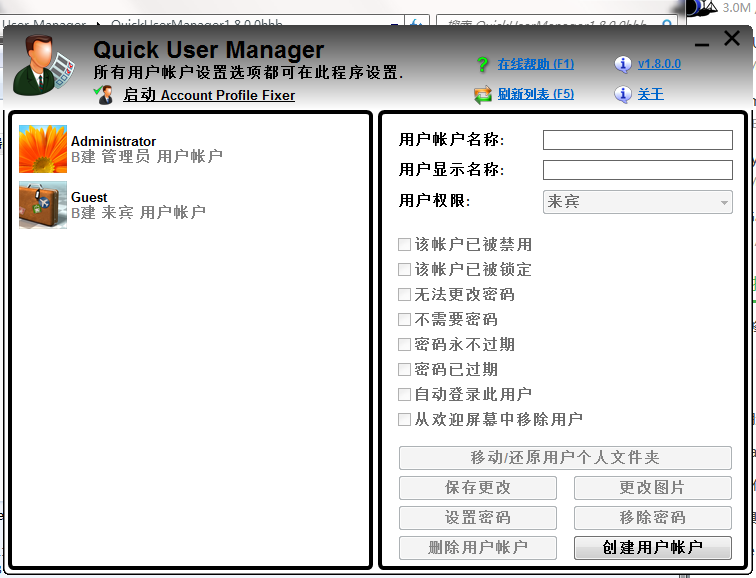The width and height of the screenshot is (756, 578).
Task: Select the Guest suitcase avatar
Action: pyautogui.click(x=43, y=205)
